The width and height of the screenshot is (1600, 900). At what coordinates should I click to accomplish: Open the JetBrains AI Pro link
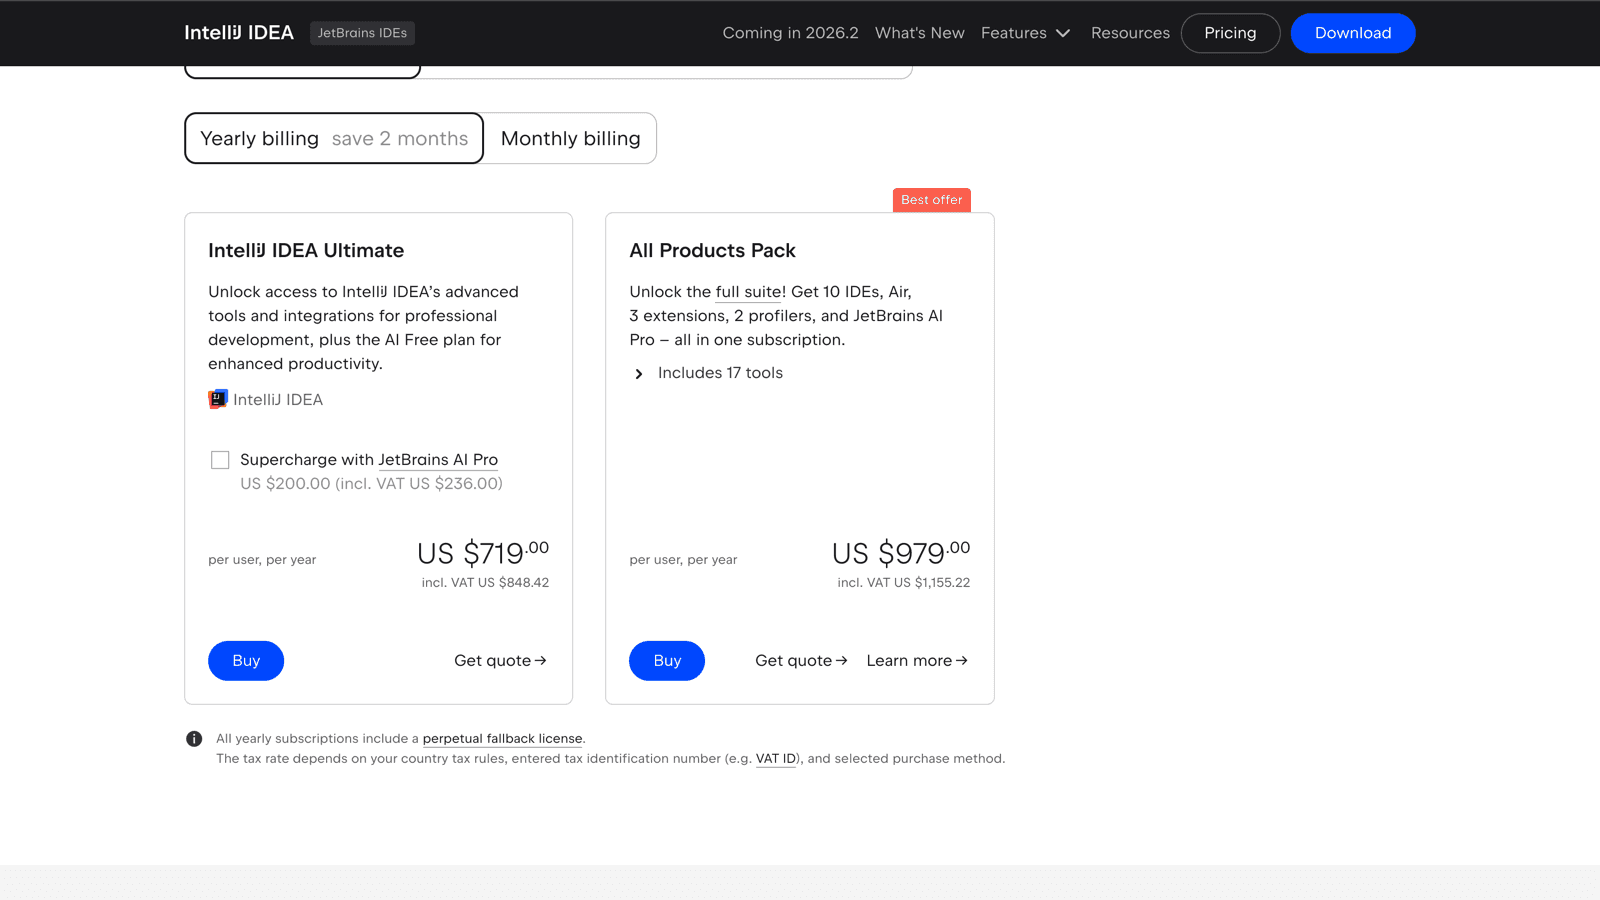point(438,460)
